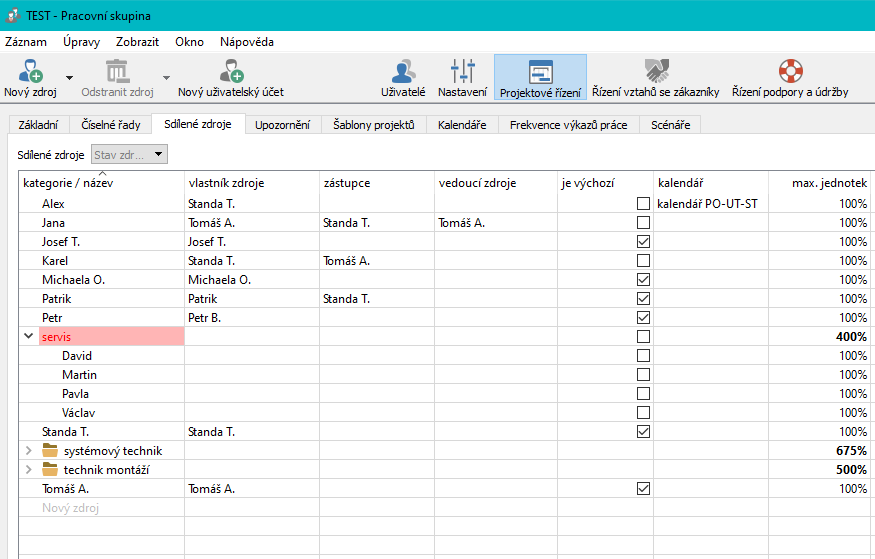The height and width of the screenshot is (559, 875).
Task: Open the Sdílené zdroje state dropdown
Action: point(129,155)
